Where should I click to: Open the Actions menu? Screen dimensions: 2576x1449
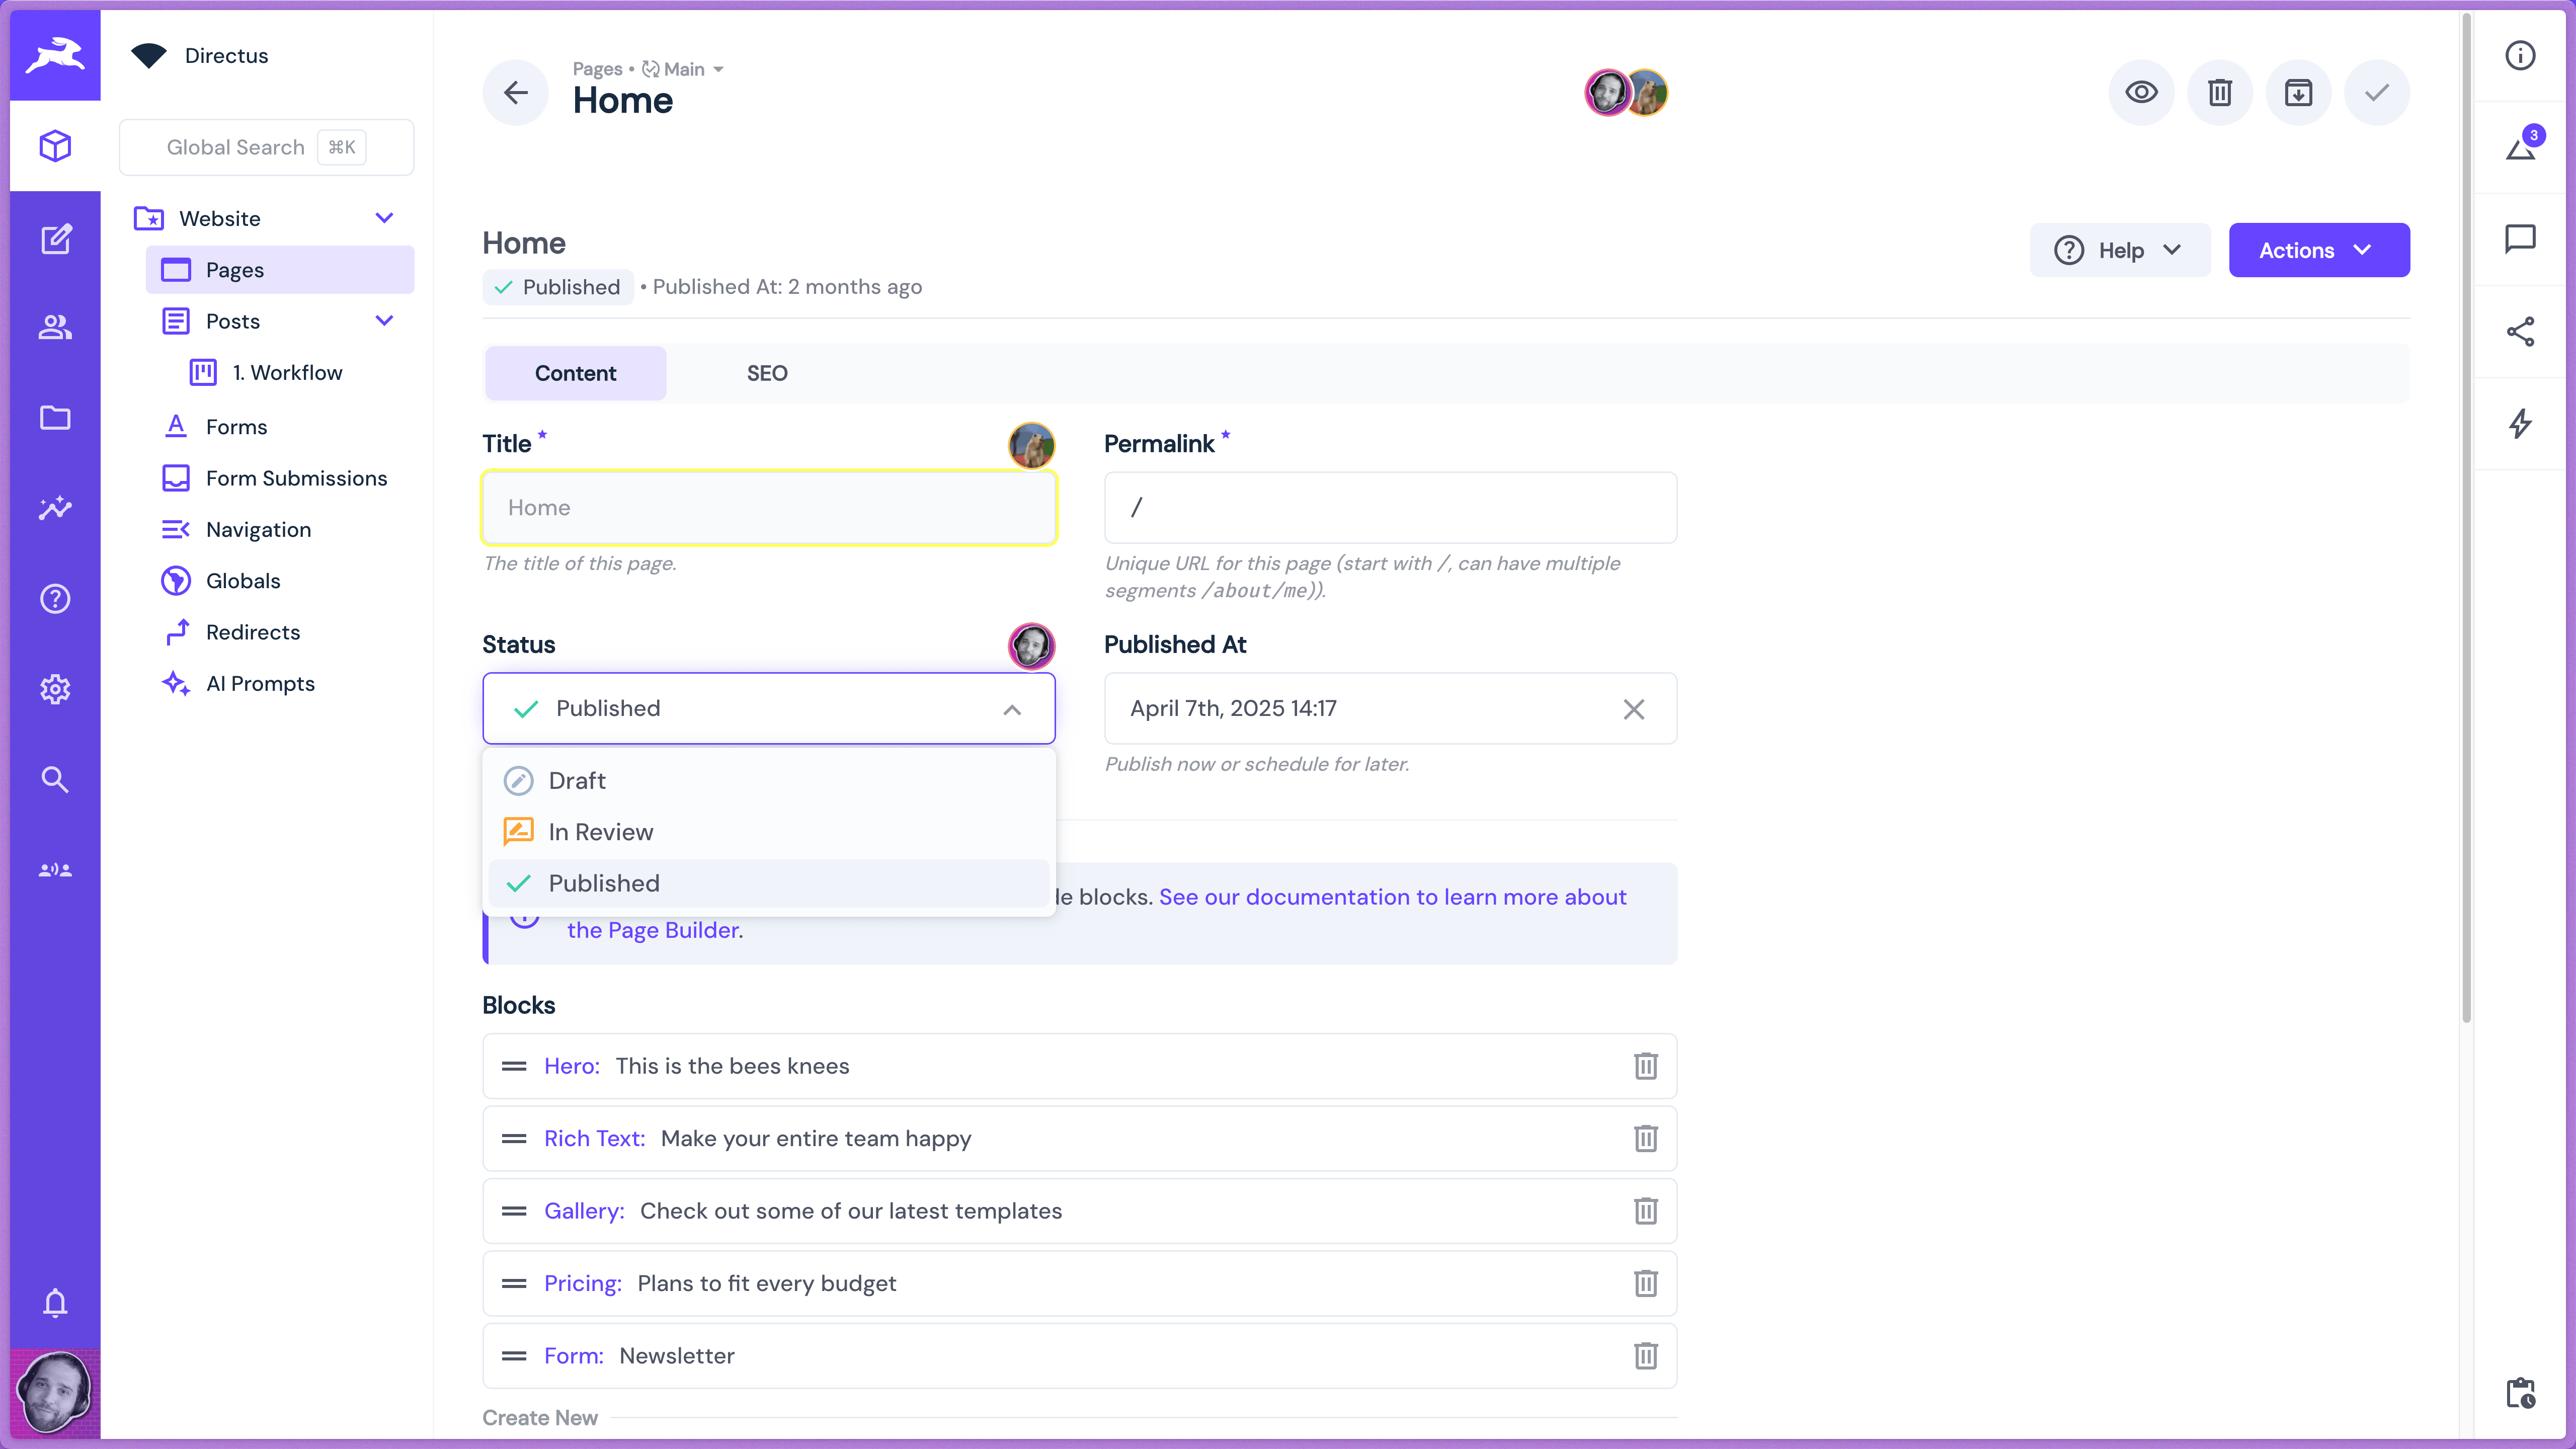(2319, 250)
